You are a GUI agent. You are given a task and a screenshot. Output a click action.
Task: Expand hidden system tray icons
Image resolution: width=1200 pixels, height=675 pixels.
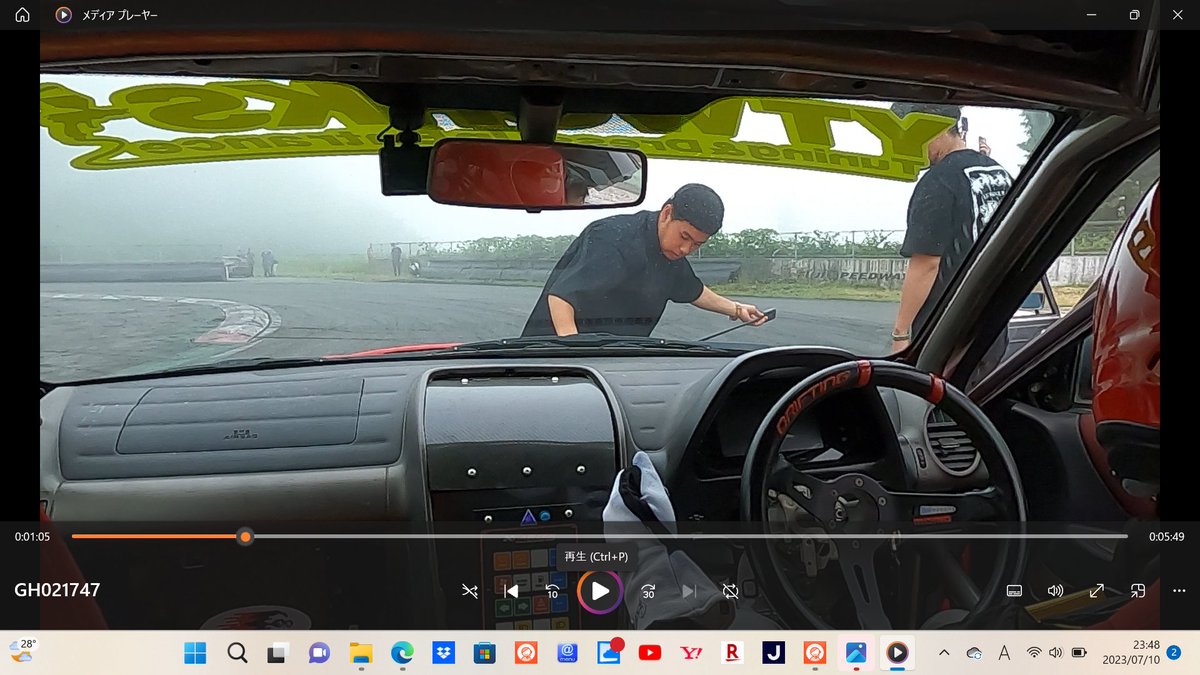click(x=943, y=653)
